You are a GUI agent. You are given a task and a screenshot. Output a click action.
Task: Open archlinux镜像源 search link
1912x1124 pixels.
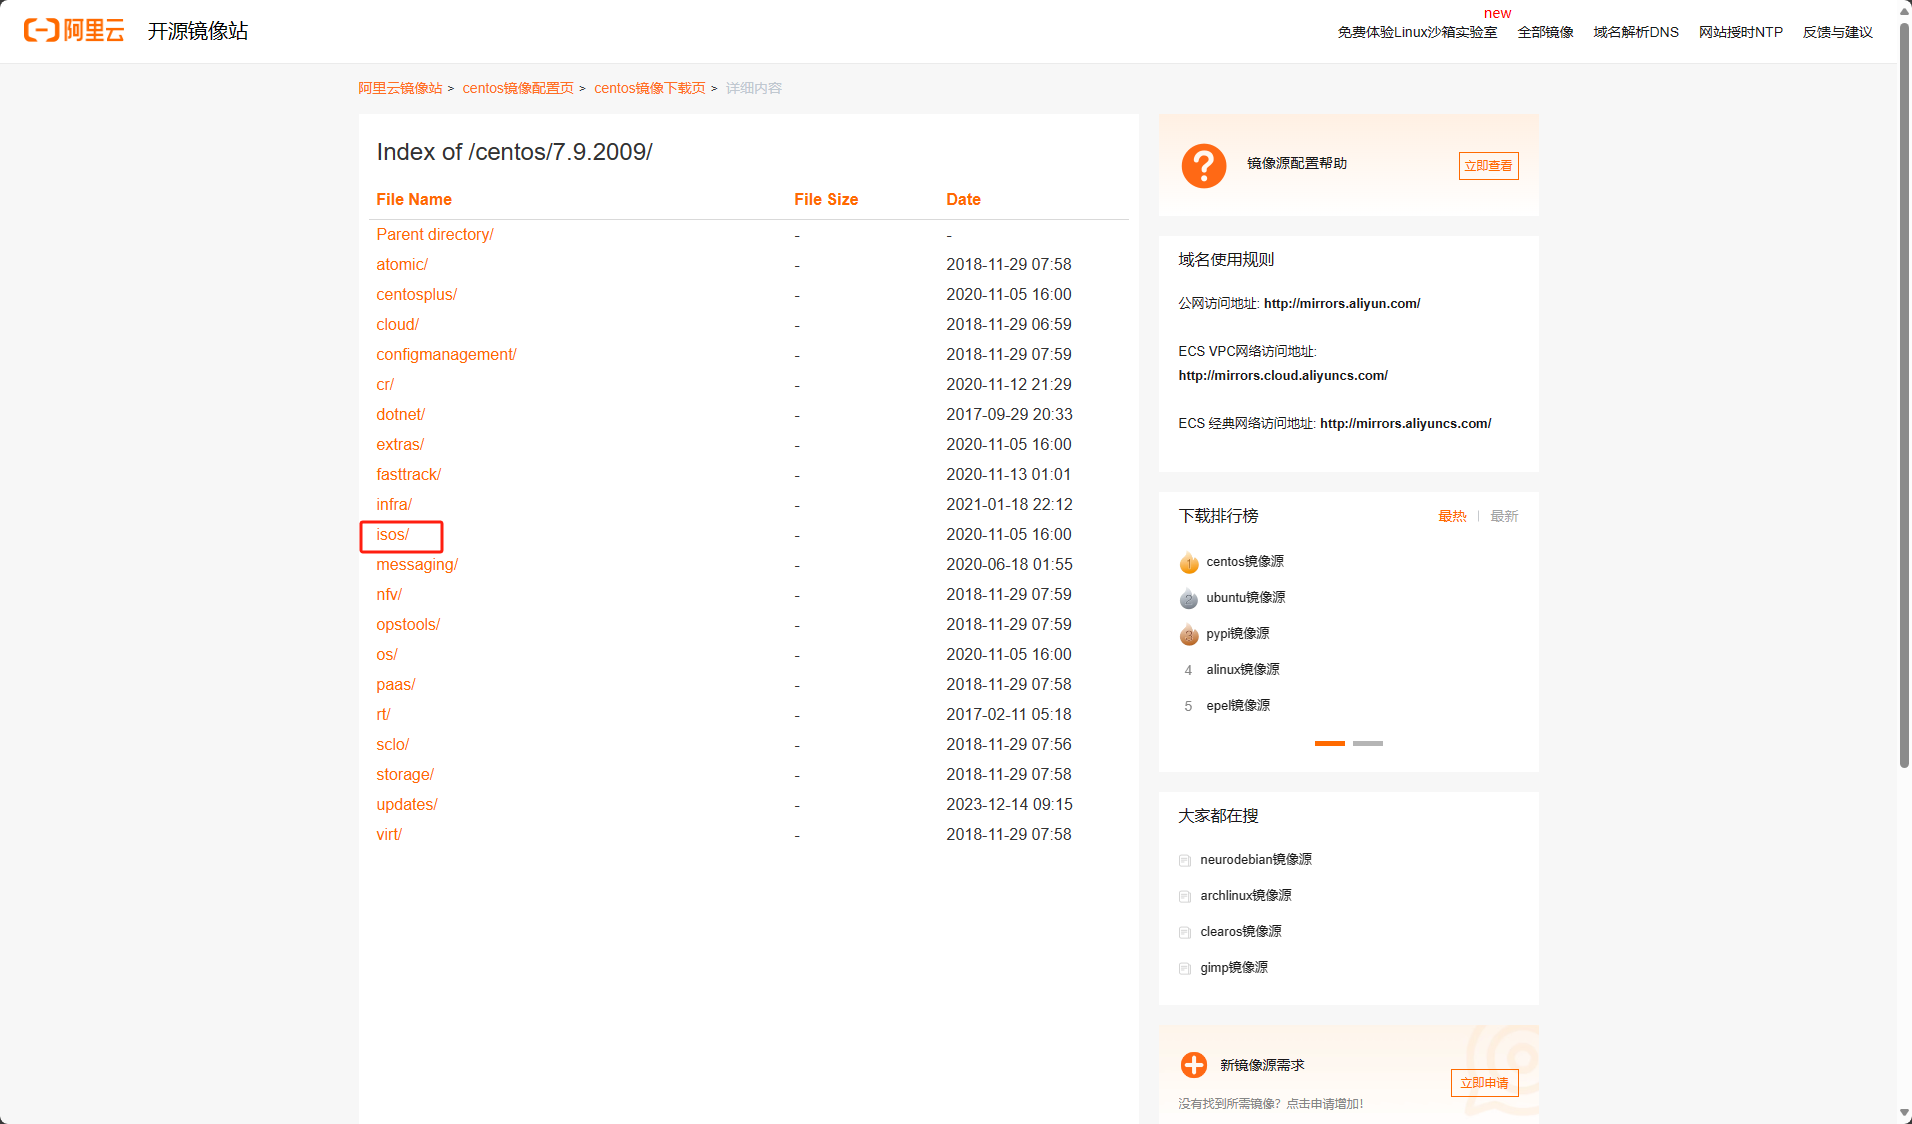1246,896
